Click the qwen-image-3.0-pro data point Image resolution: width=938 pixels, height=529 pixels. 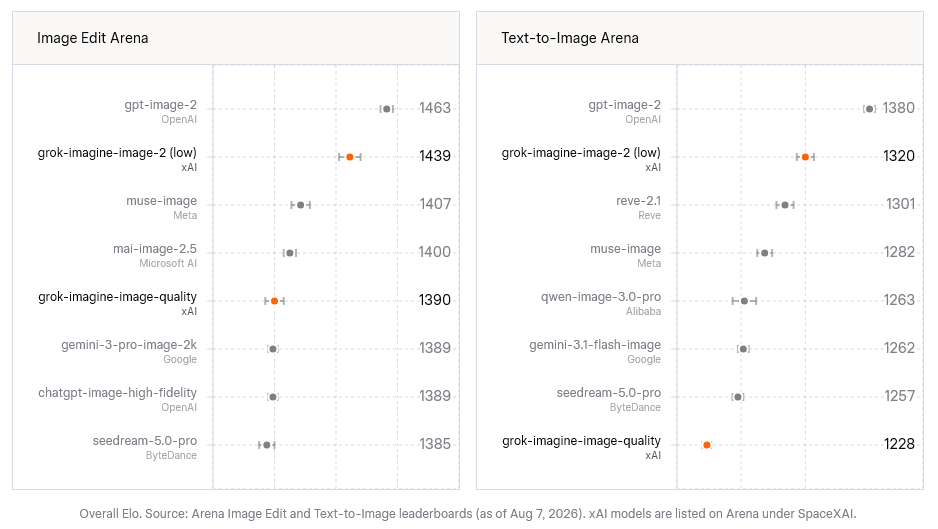coord(744,300)
